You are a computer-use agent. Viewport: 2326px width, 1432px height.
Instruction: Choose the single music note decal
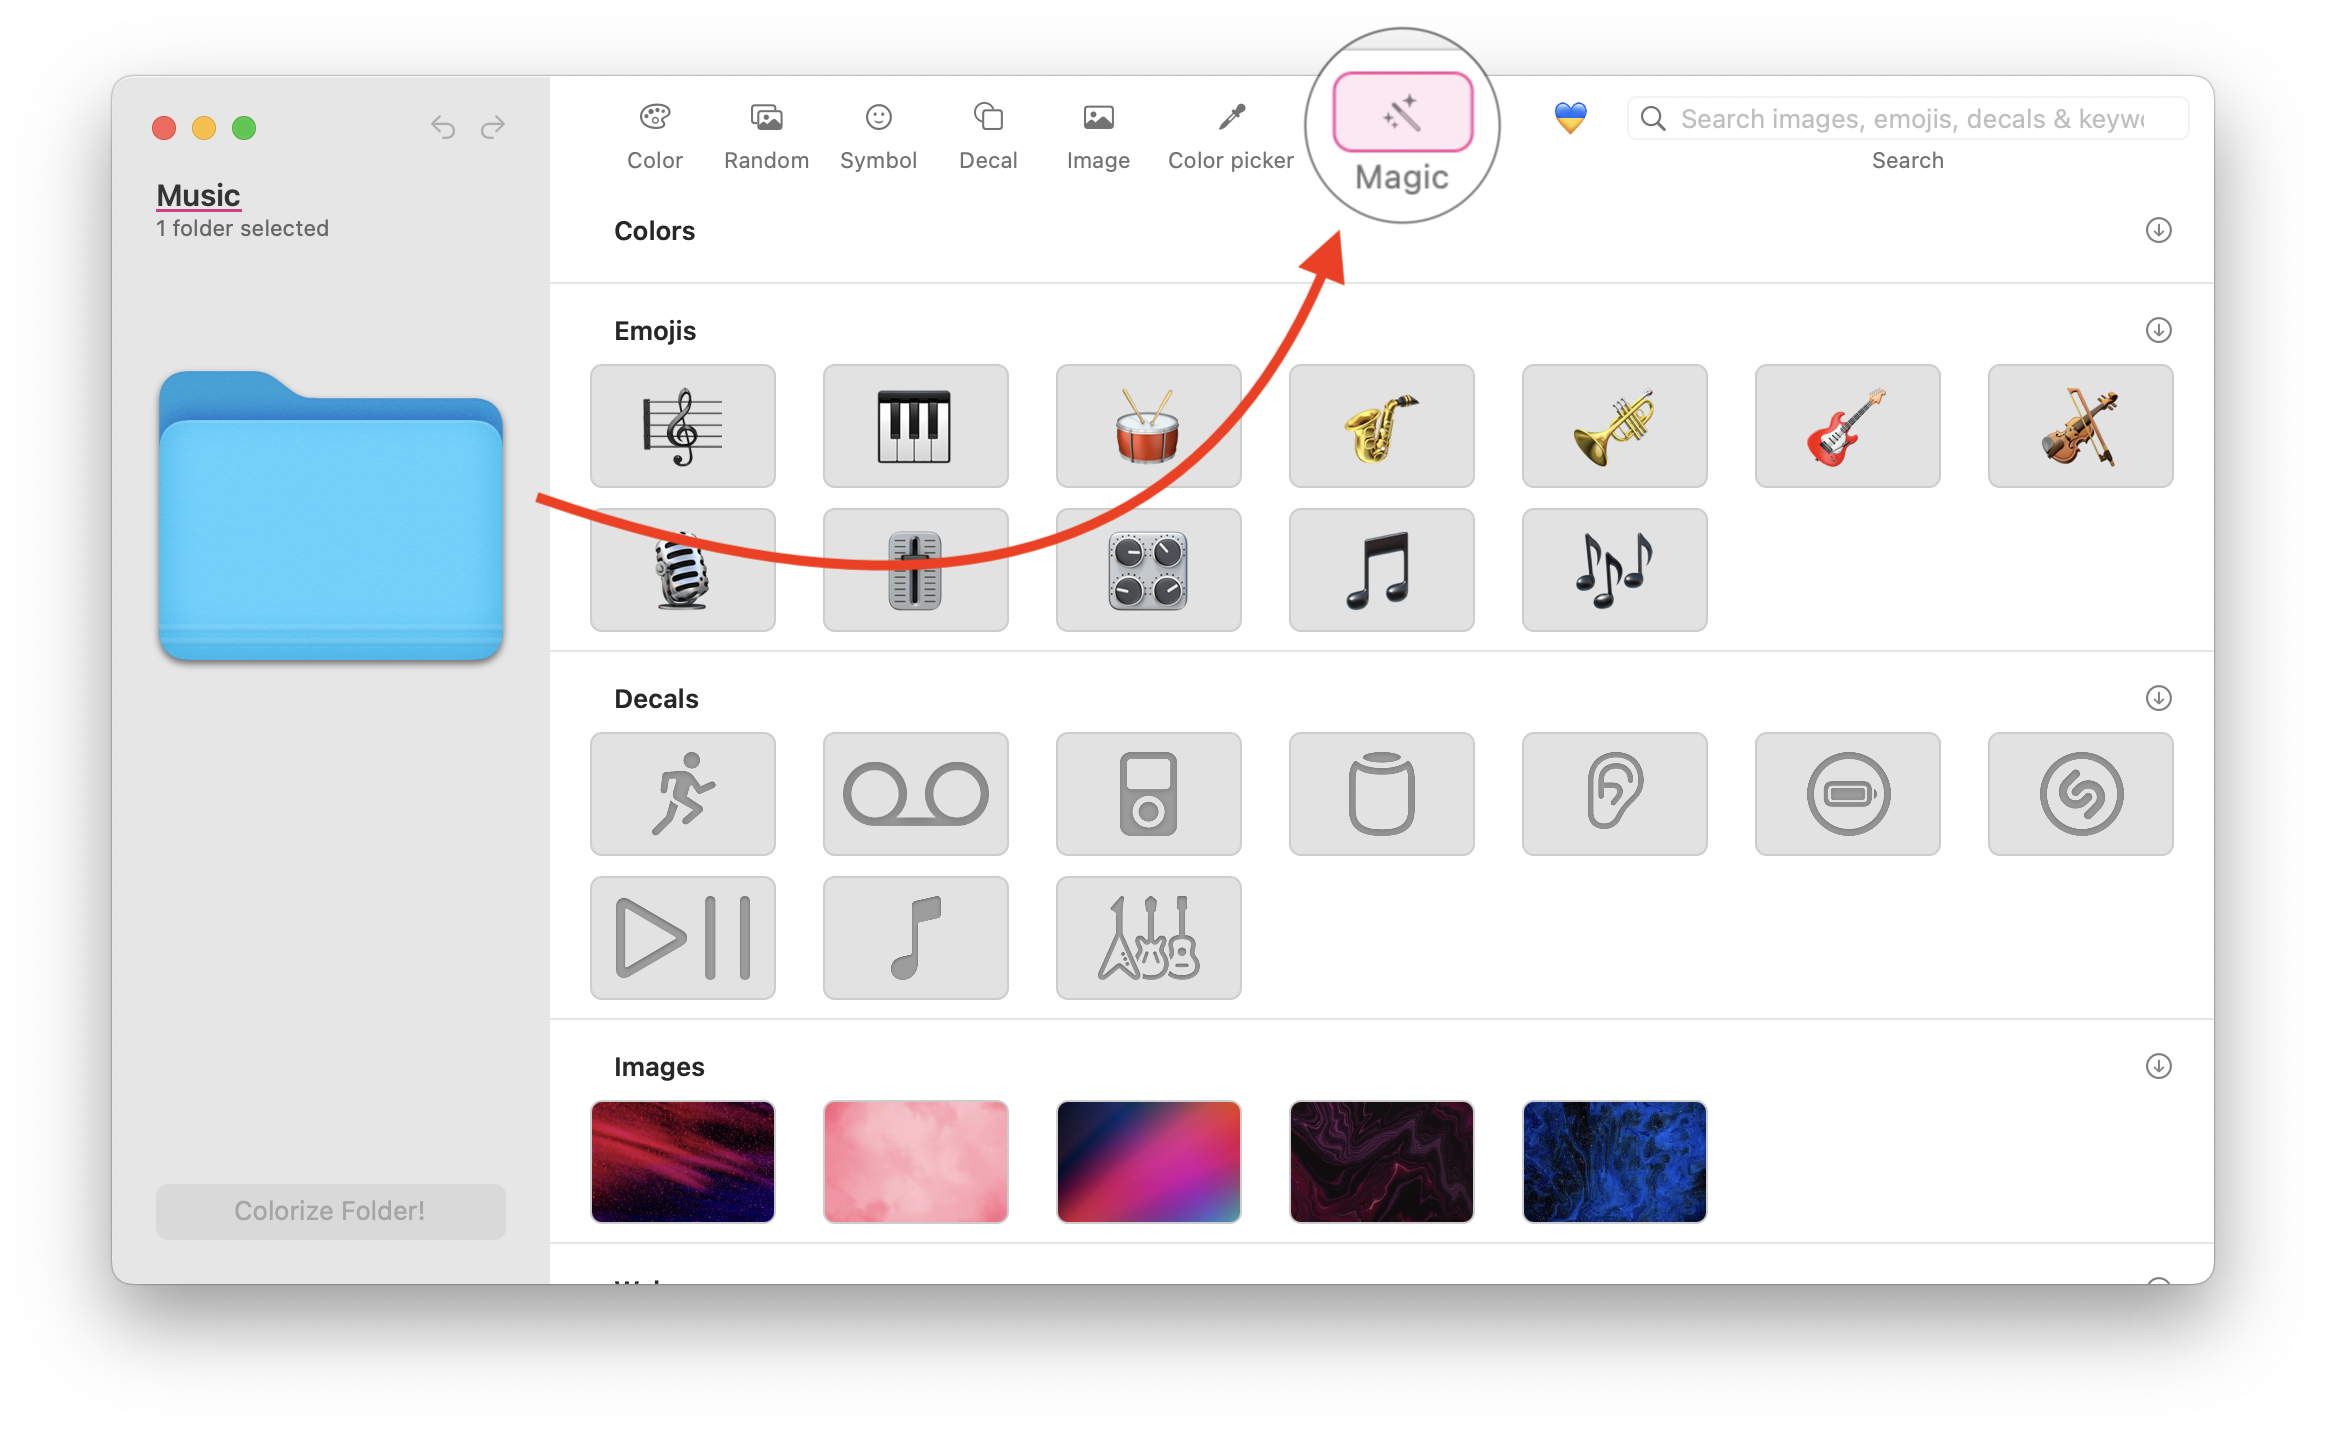tap(915, 938)
